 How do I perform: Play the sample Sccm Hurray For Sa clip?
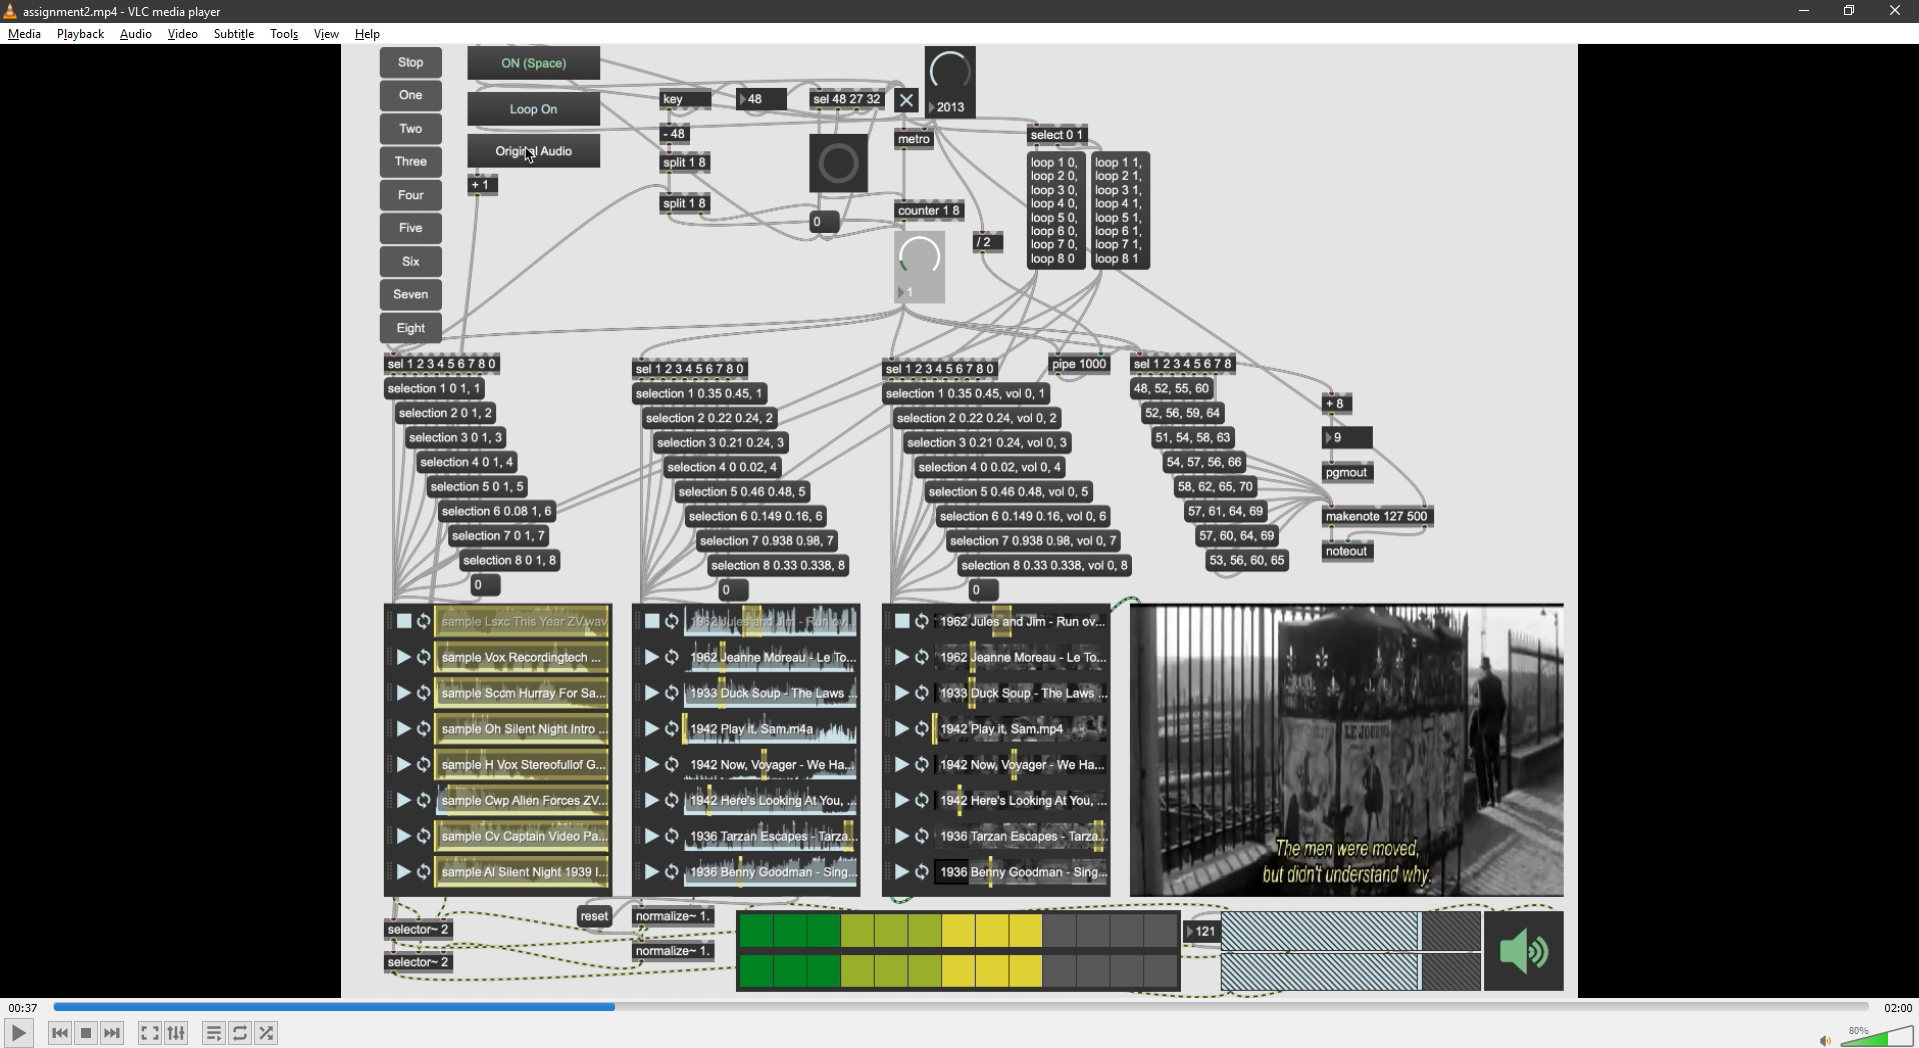(403, 693)
